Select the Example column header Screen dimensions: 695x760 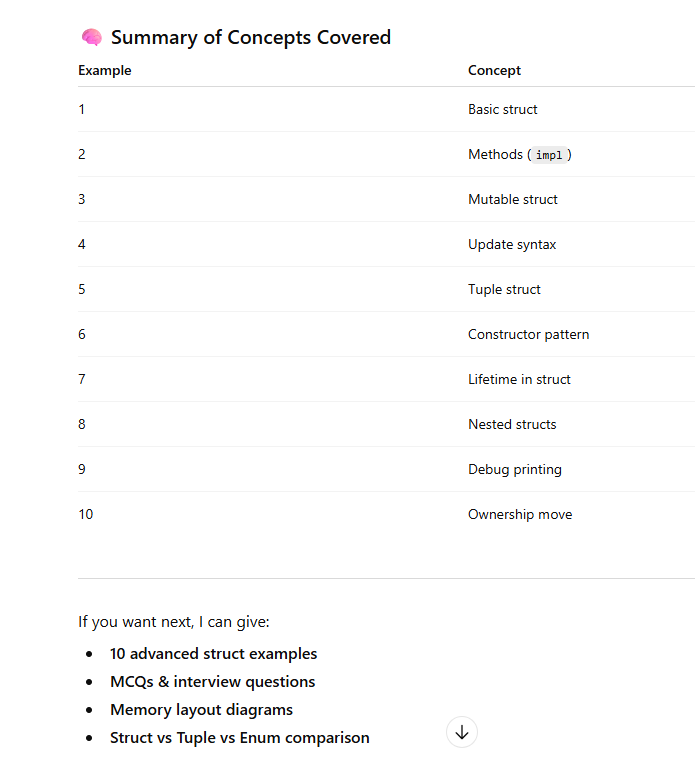[x=105, y=71]
